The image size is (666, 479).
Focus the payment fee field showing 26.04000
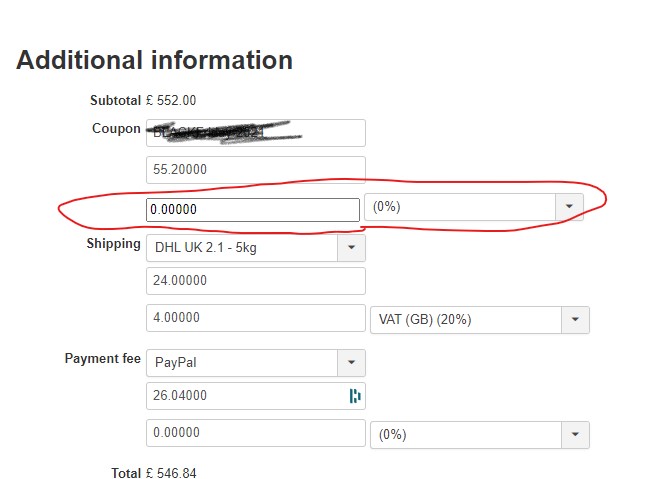coord(245,396)
